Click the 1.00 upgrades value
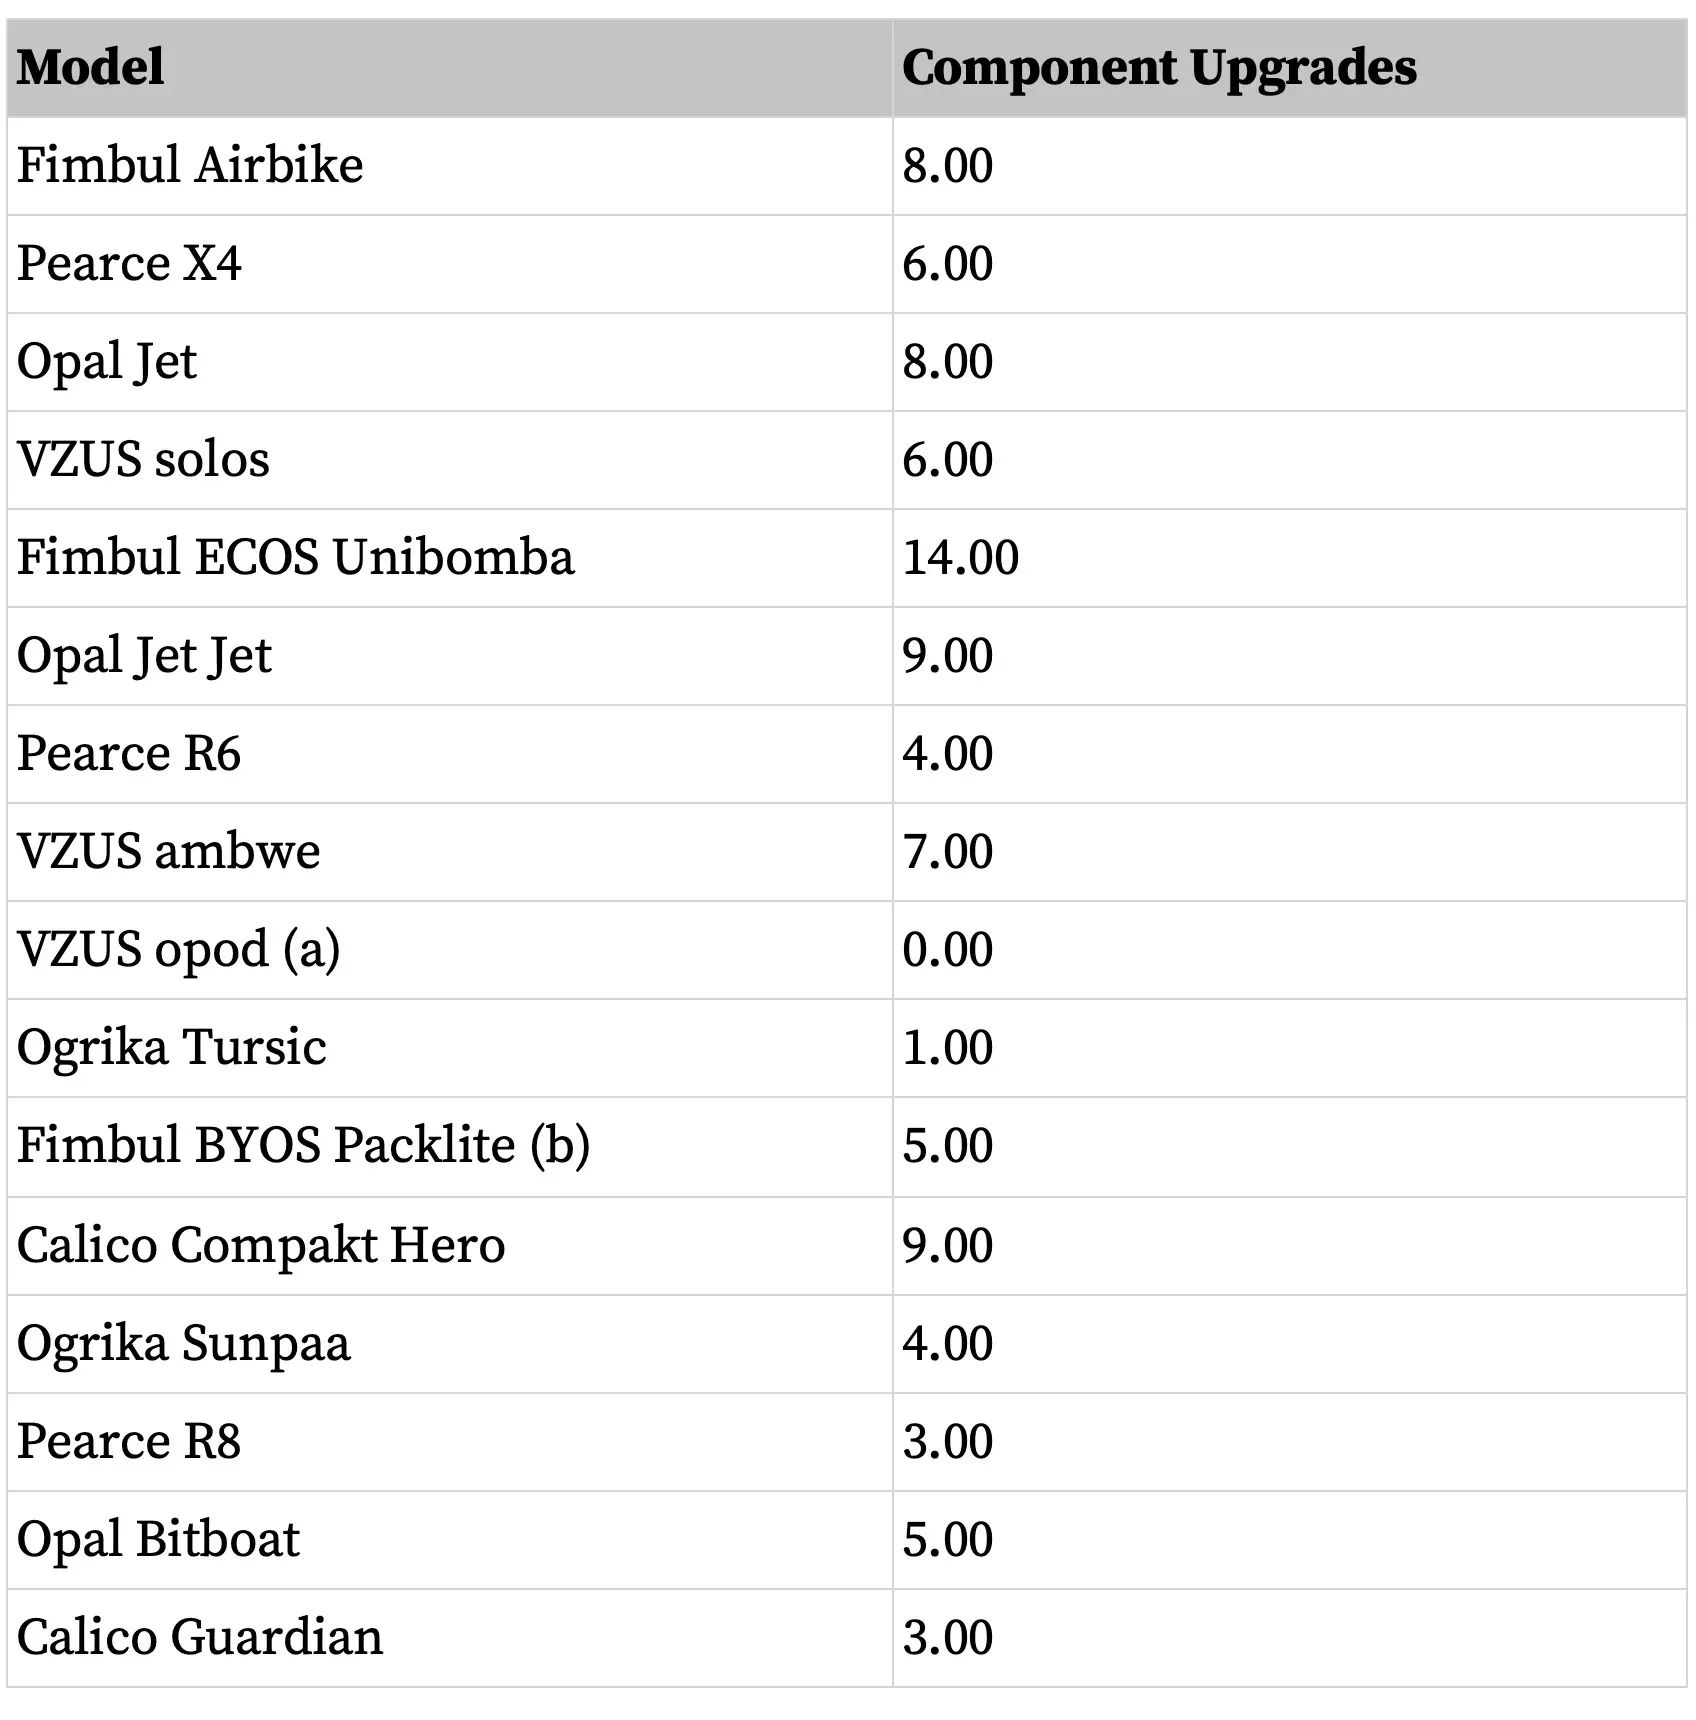Viewport: 1696px width, 1720px height. point(947,1047)
